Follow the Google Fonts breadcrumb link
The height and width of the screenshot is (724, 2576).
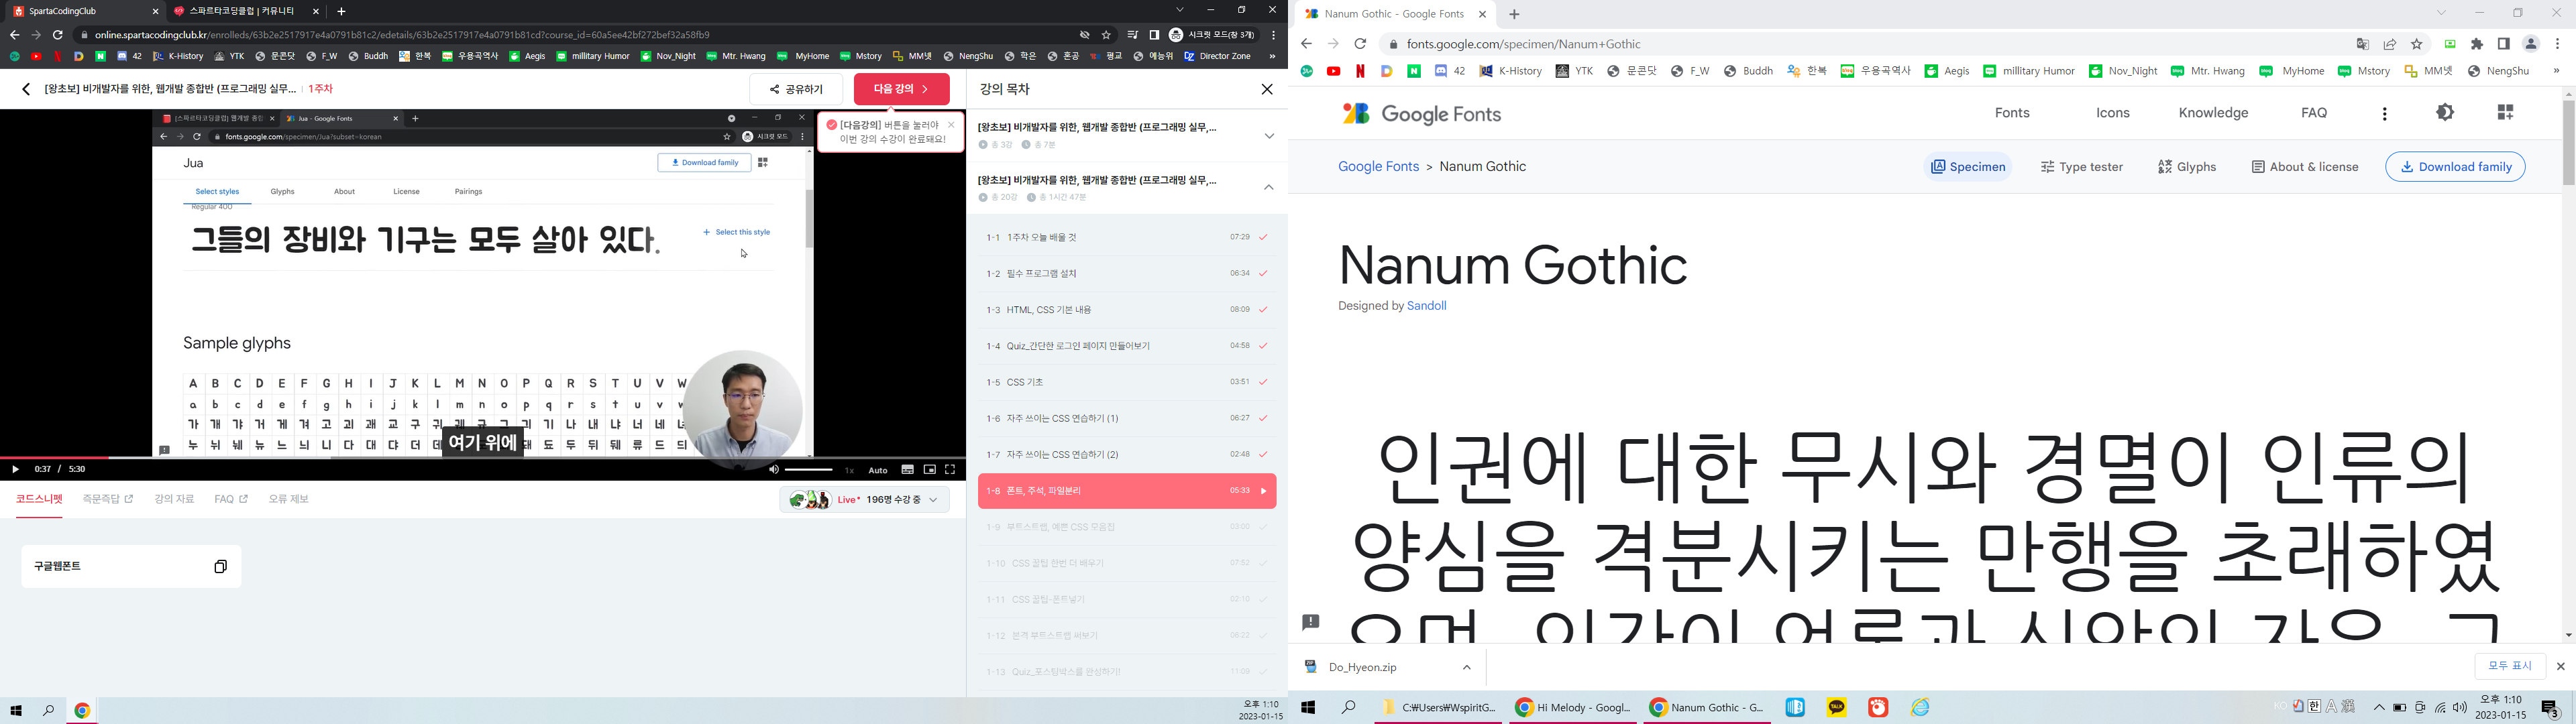[x=1379, y=167]
